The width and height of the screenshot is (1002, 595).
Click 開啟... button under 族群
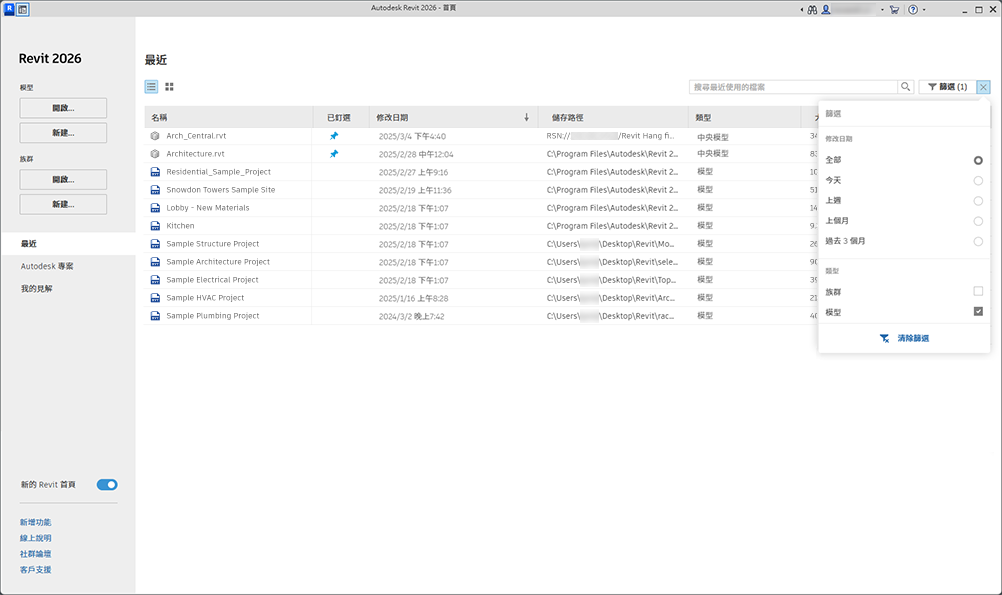click(63, 180)
